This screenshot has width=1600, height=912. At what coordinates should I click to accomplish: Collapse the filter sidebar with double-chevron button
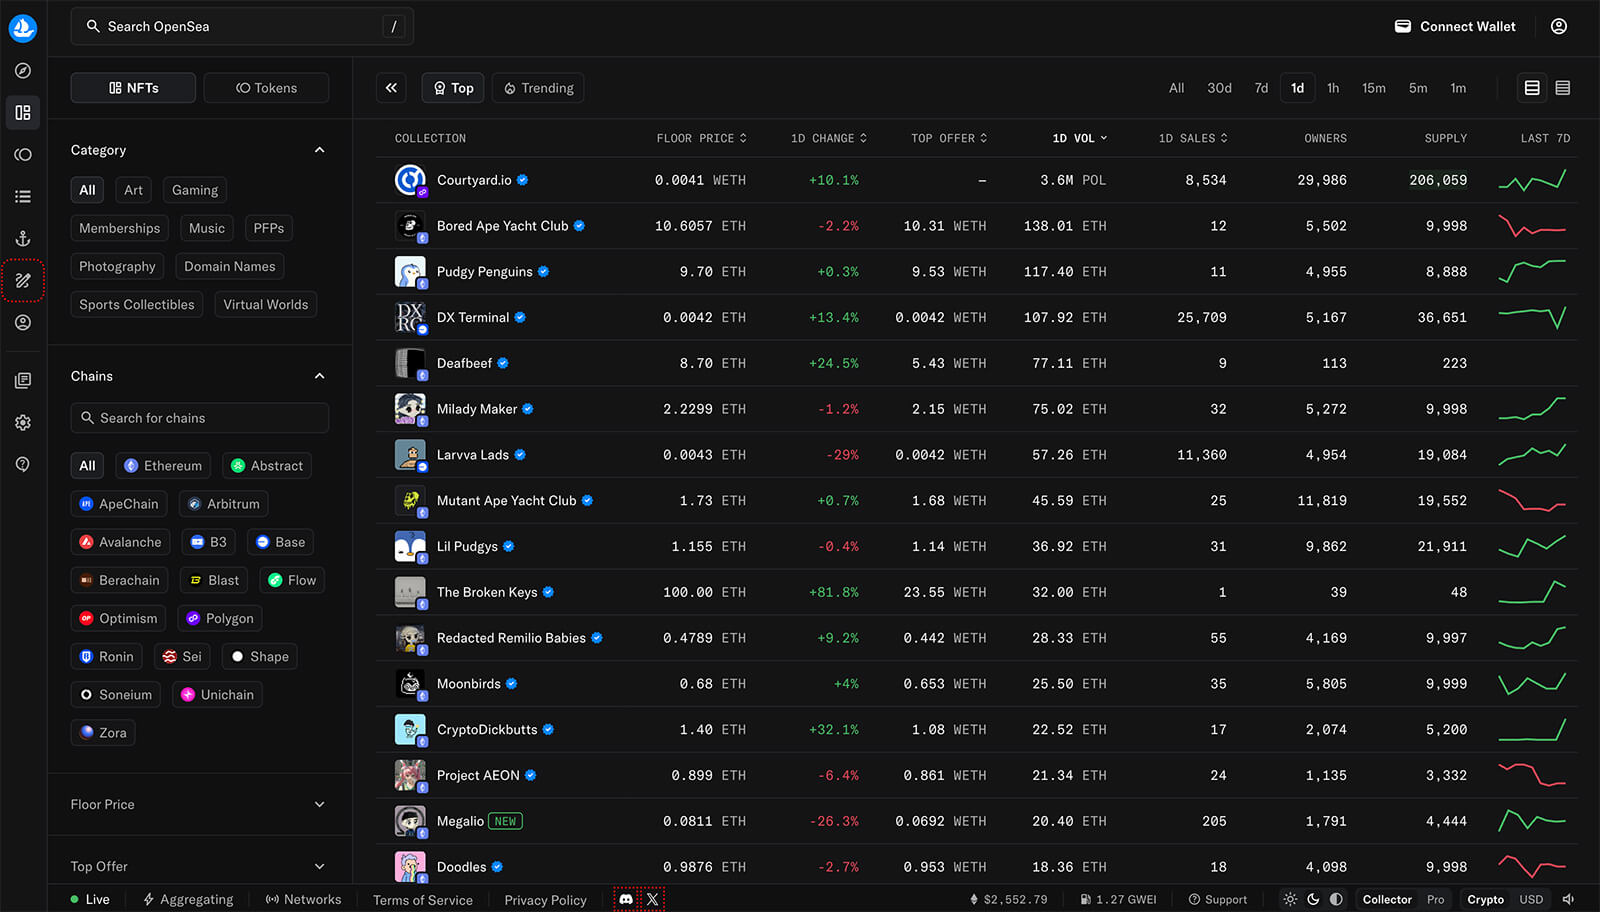point(391,88)
